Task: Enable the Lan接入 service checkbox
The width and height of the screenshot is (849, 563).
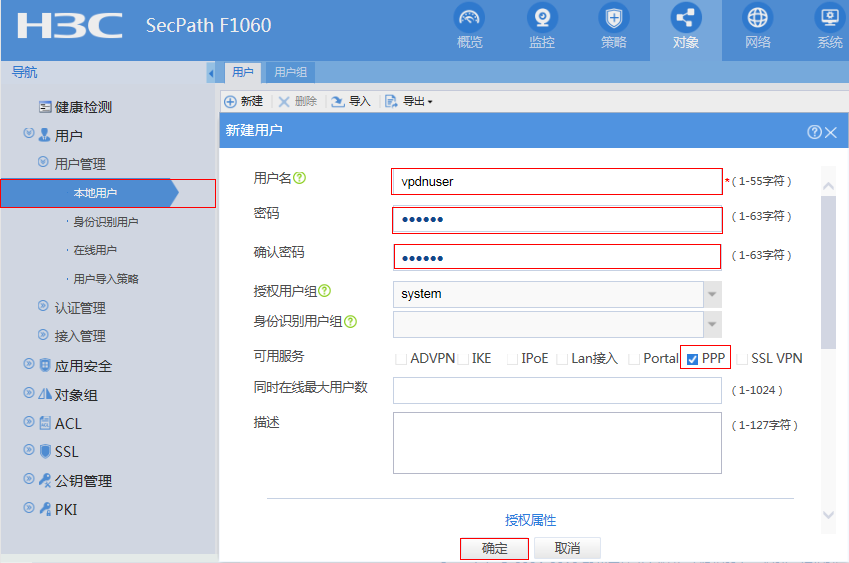Action: pyautogui.click(x=562, y=359)
